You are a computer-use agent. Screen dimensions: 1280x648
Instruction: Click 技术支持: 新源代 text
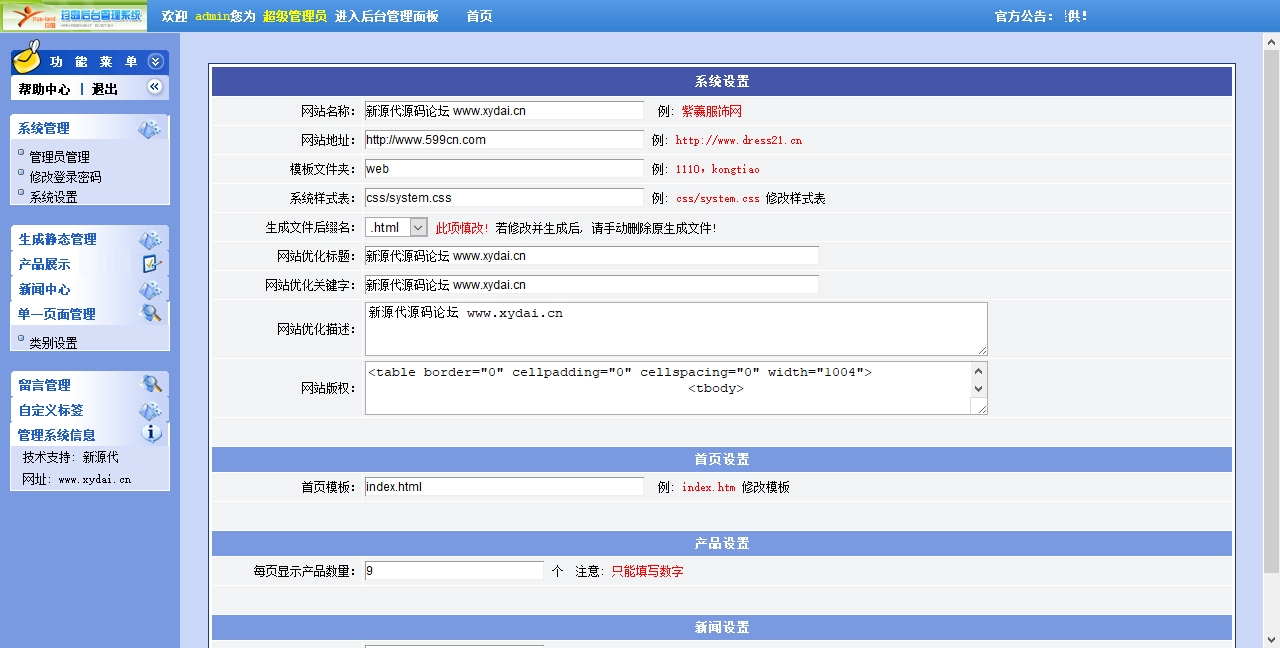(x=70, y=457)
